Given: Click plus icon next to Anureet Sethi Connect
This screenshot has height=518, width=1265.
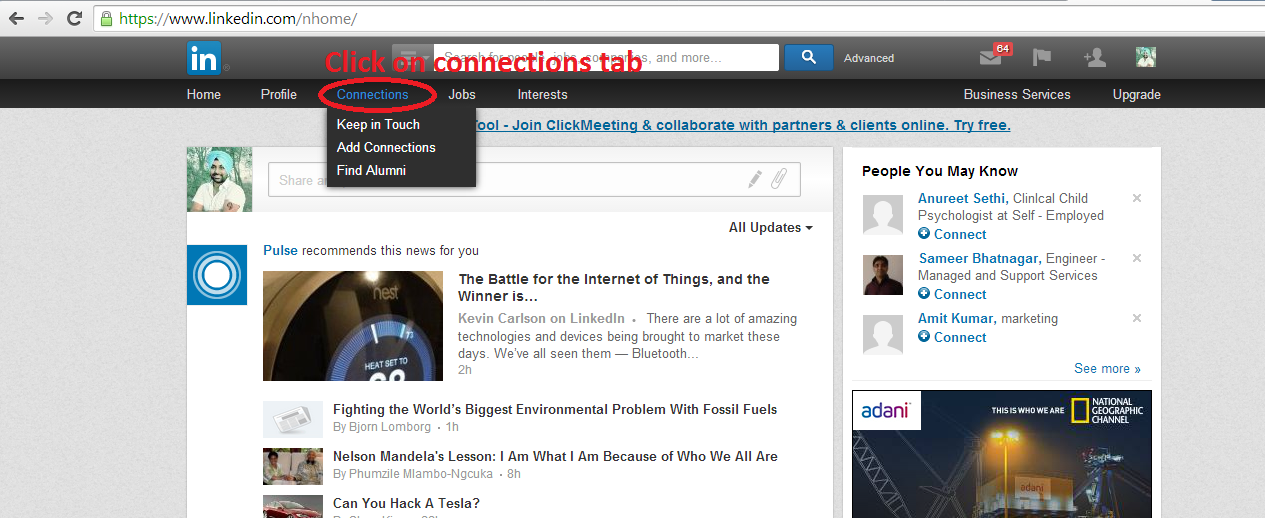Looking at the screenshot, I should (924, 234).
